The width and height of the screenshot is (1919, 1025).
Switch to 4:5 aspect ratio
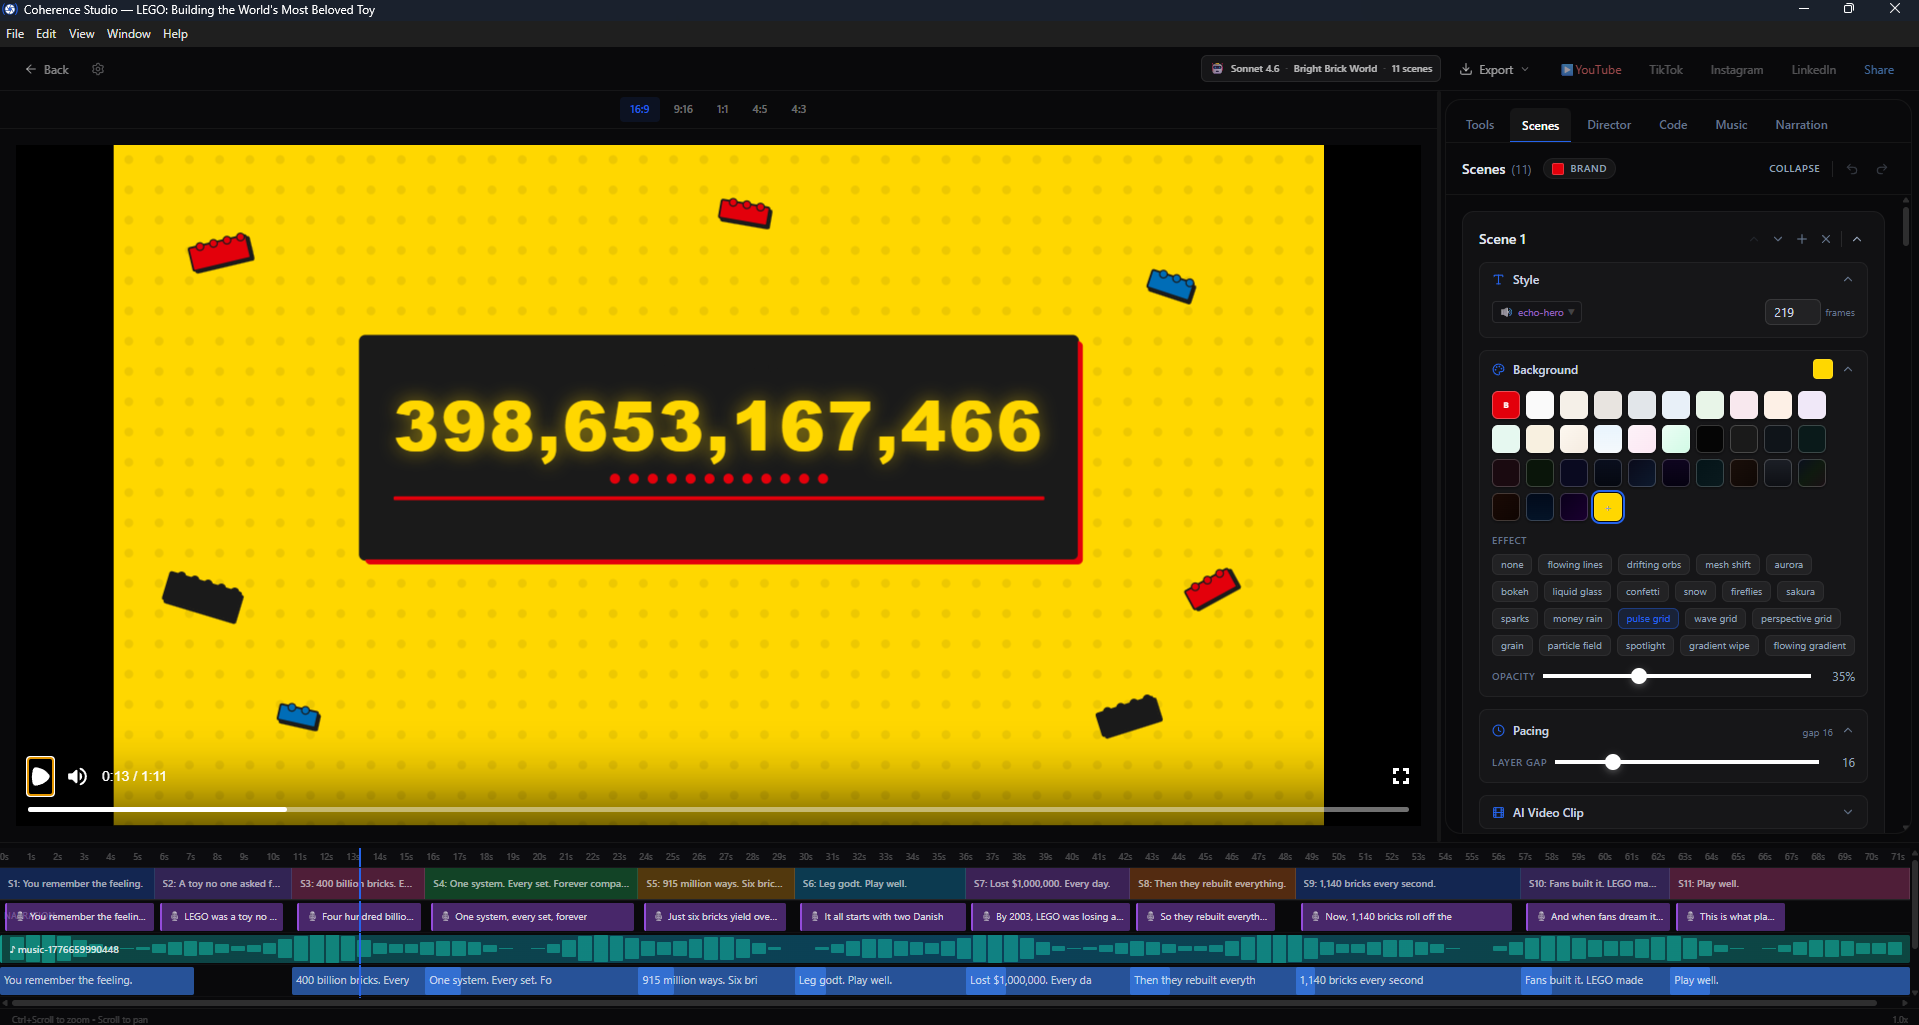coord(760,109)
